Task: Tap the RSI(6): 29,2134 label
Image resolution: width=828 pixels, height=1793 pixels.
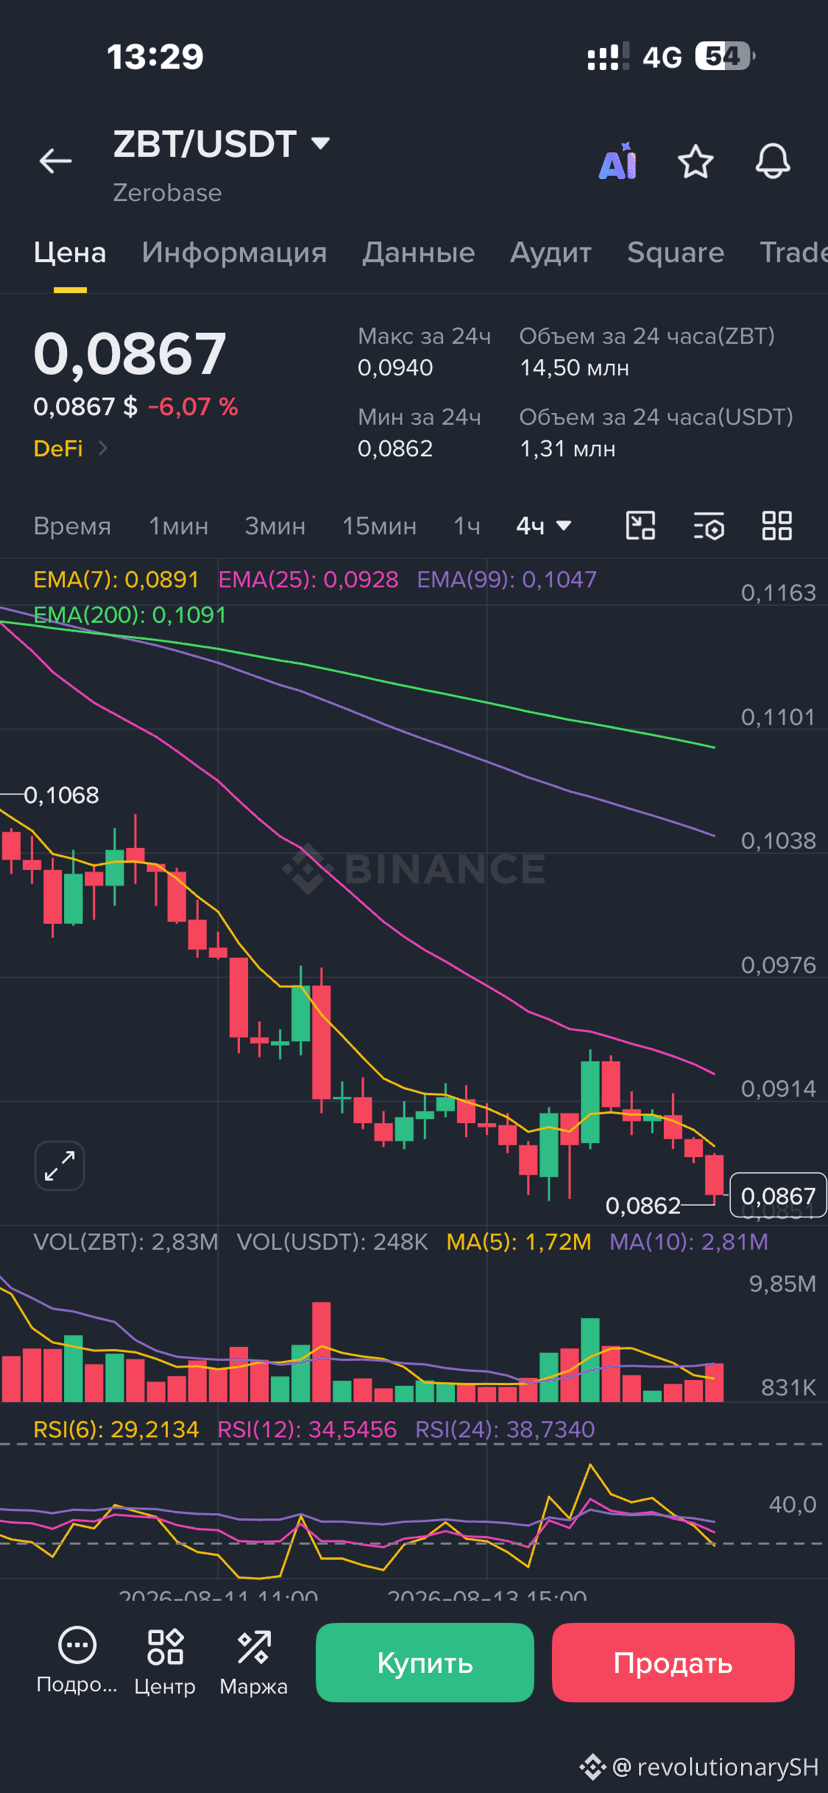Action: 116,1430
